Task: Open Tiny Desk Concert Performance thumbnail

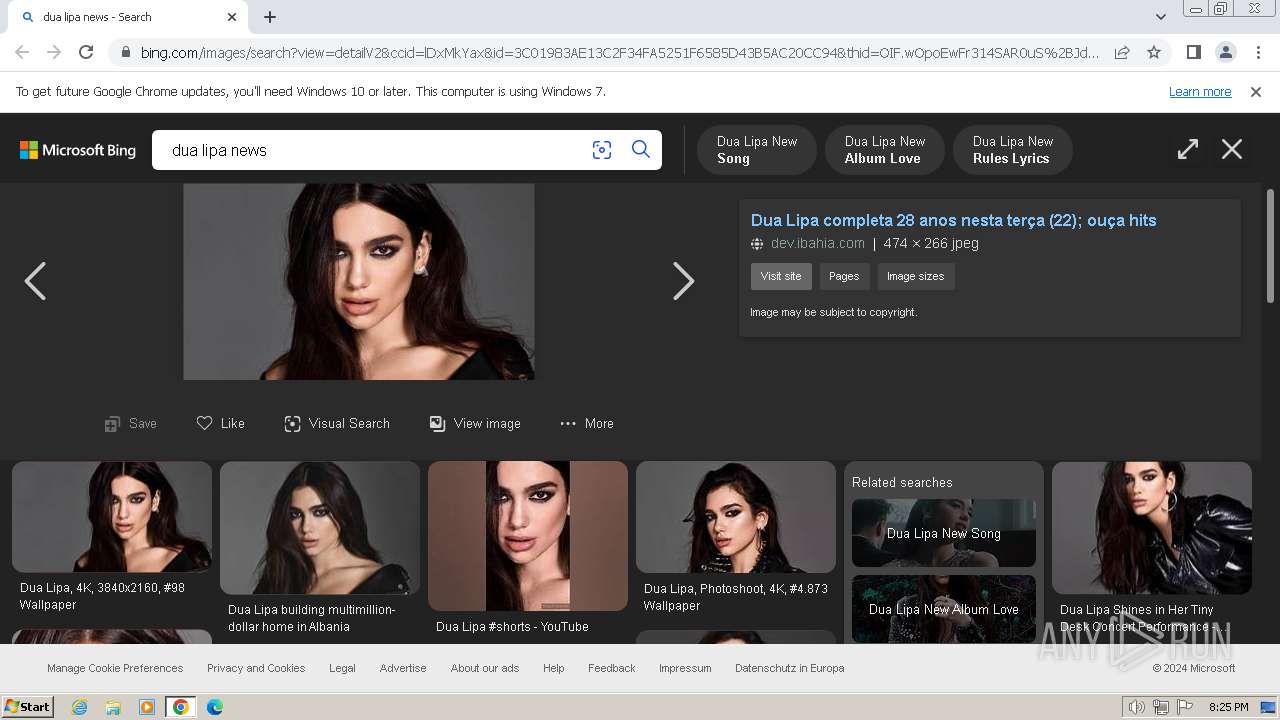Action: 1152,527
